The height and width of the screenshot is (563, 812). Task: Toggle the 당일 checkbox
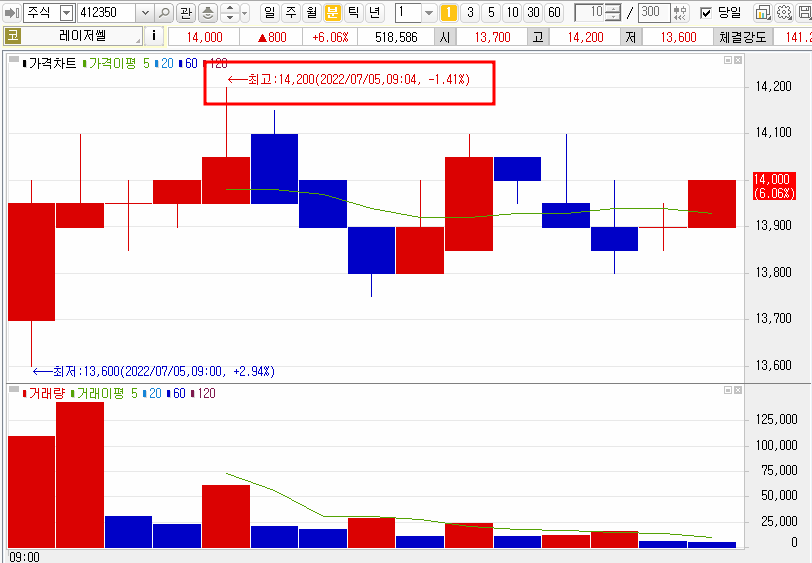pyautogui.click(x=705, y=12)
